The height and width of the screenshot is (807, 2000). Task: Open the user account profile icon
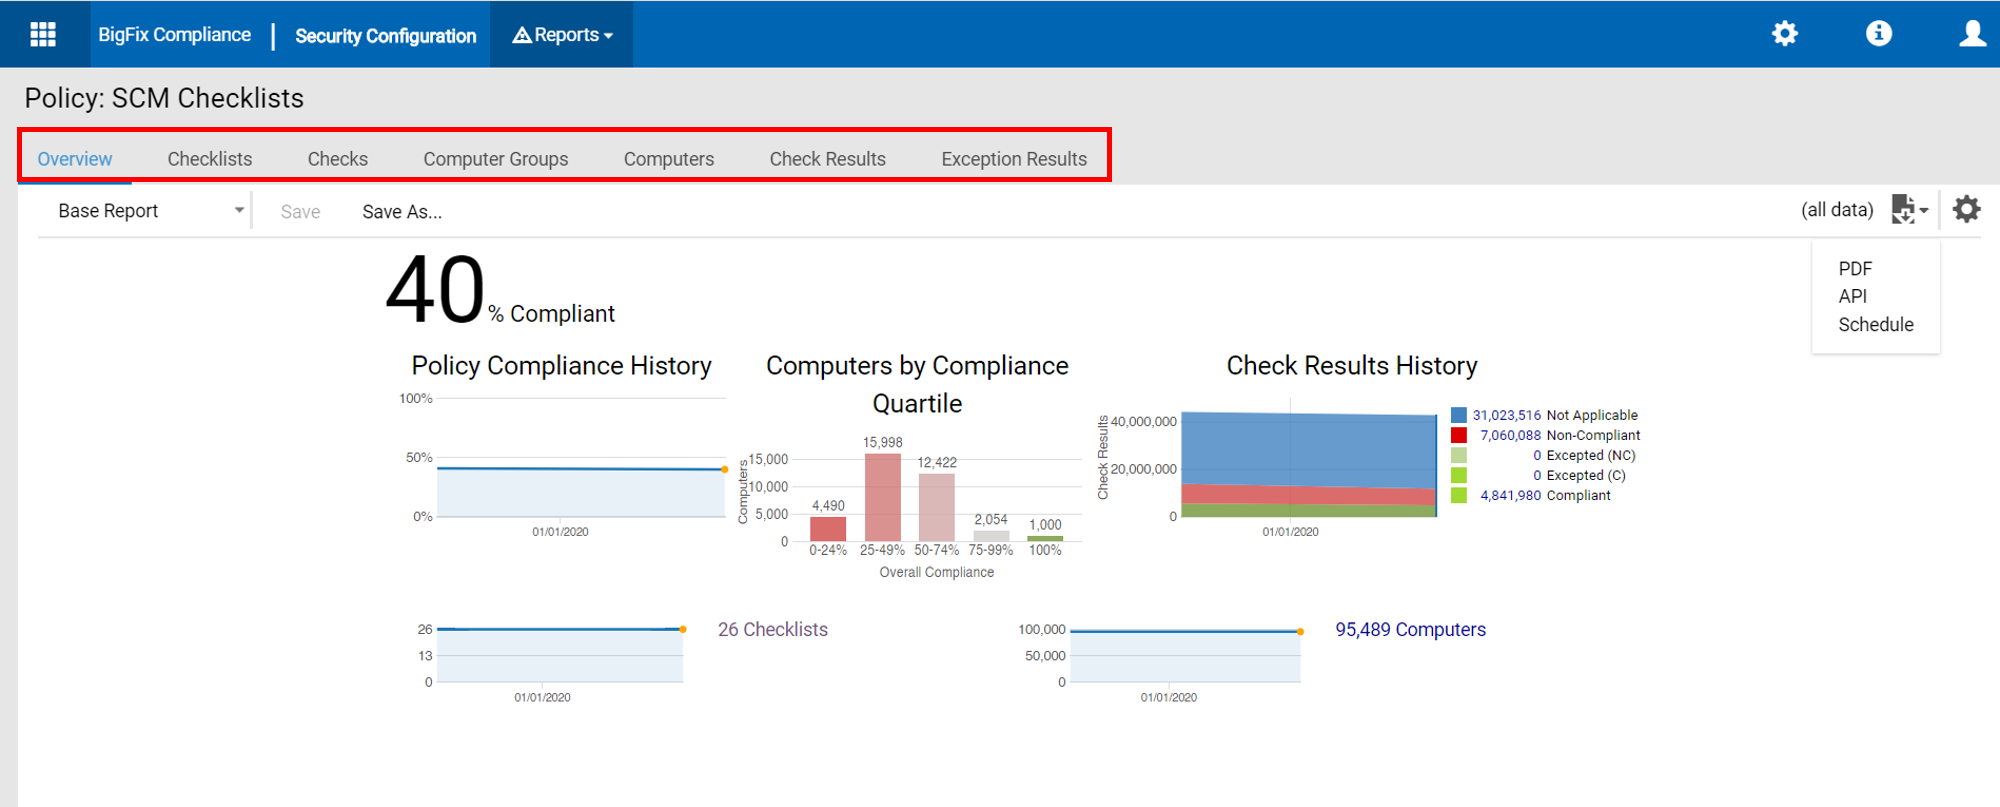pyautogui.click(x=1971, y=34)
